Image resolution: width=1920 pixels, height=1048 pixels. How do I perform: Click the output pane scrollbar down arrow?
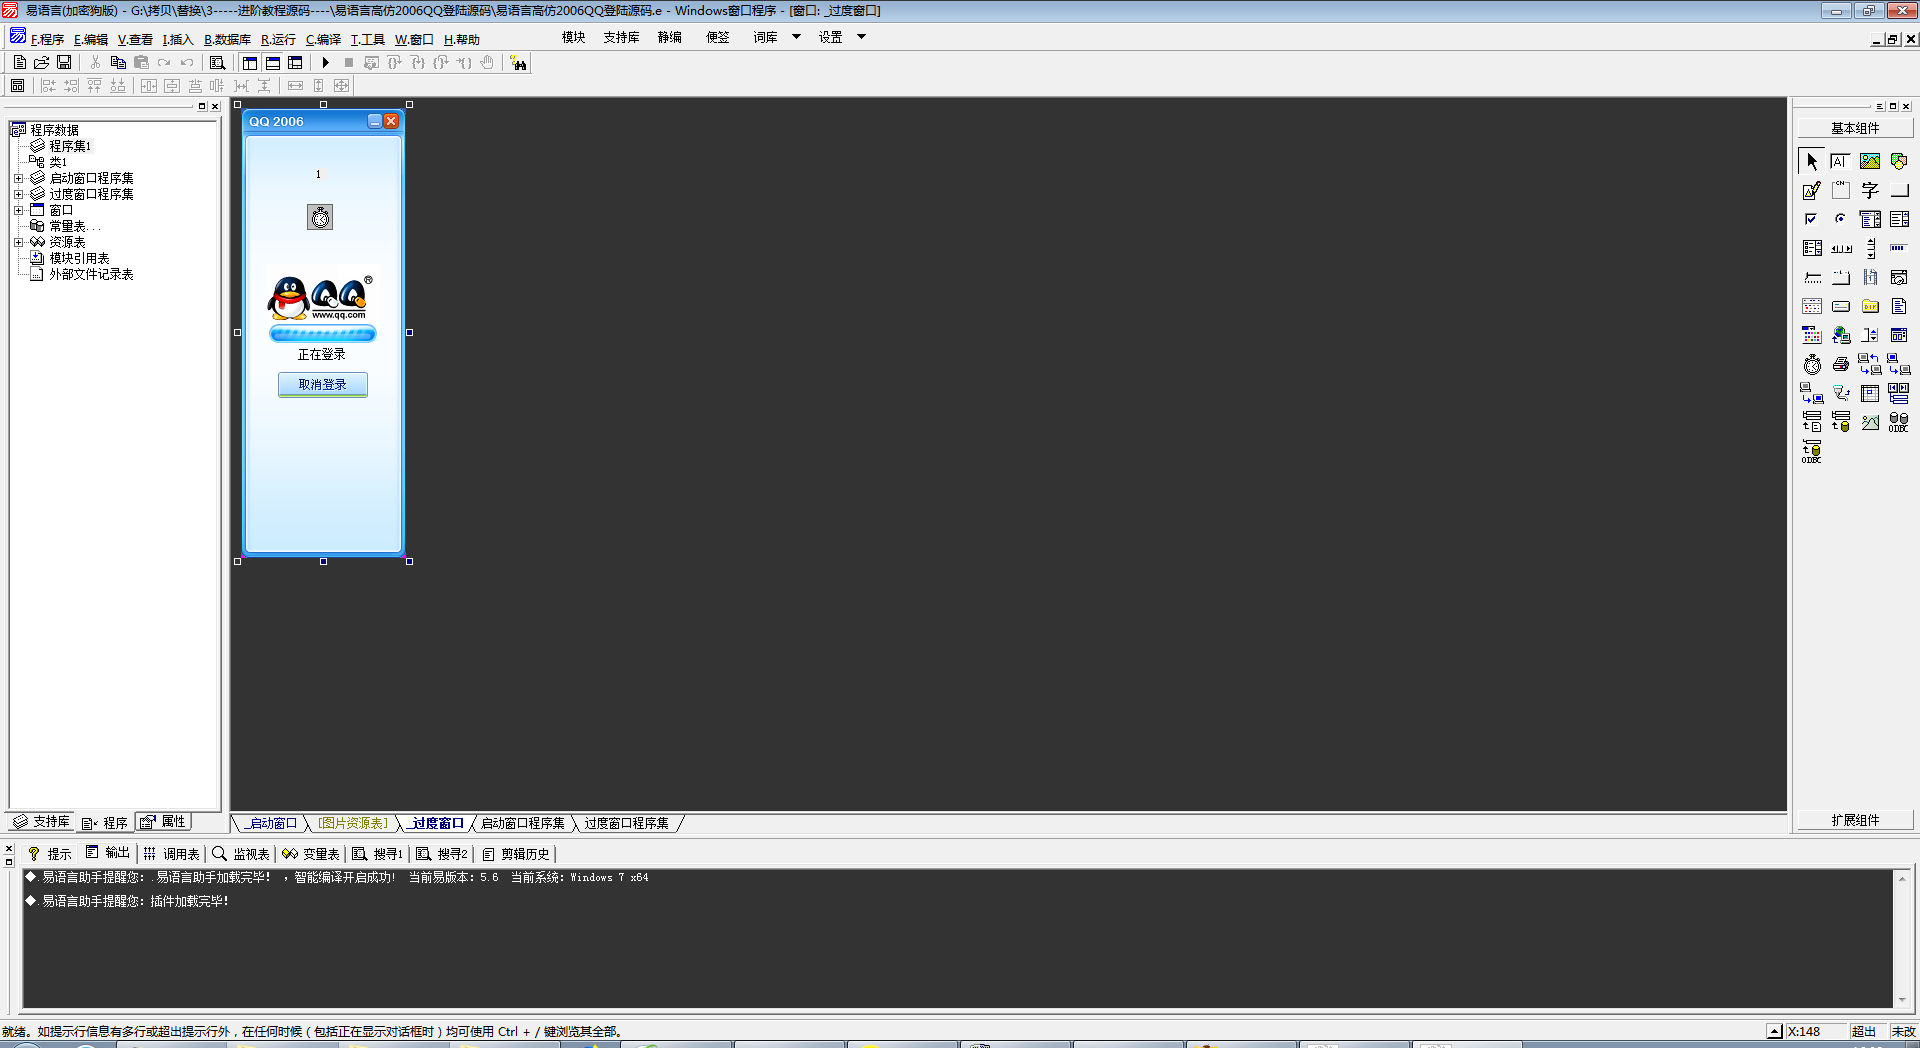tap(1902, 1000)
